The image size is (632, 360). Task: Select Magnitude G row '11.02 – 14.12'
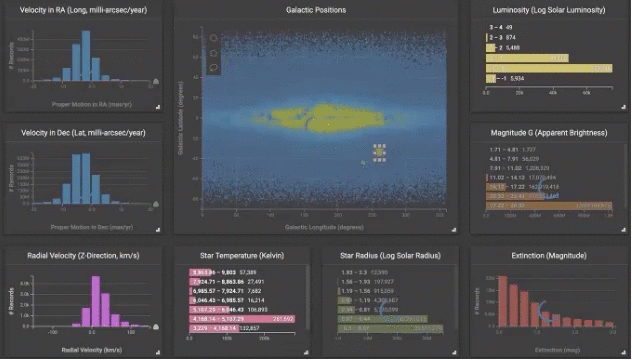[549, 177]
